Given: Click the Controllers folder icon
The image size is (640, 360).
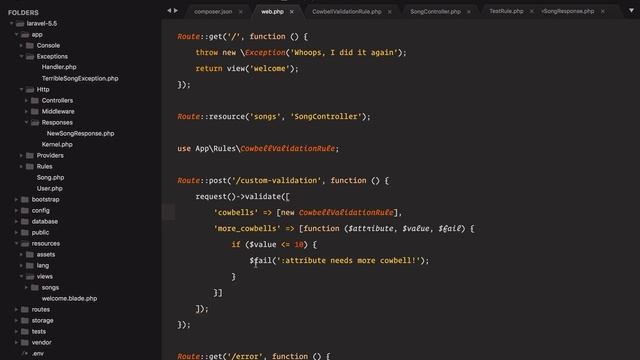Looking at the screenshot, I should tap(35, 100).
